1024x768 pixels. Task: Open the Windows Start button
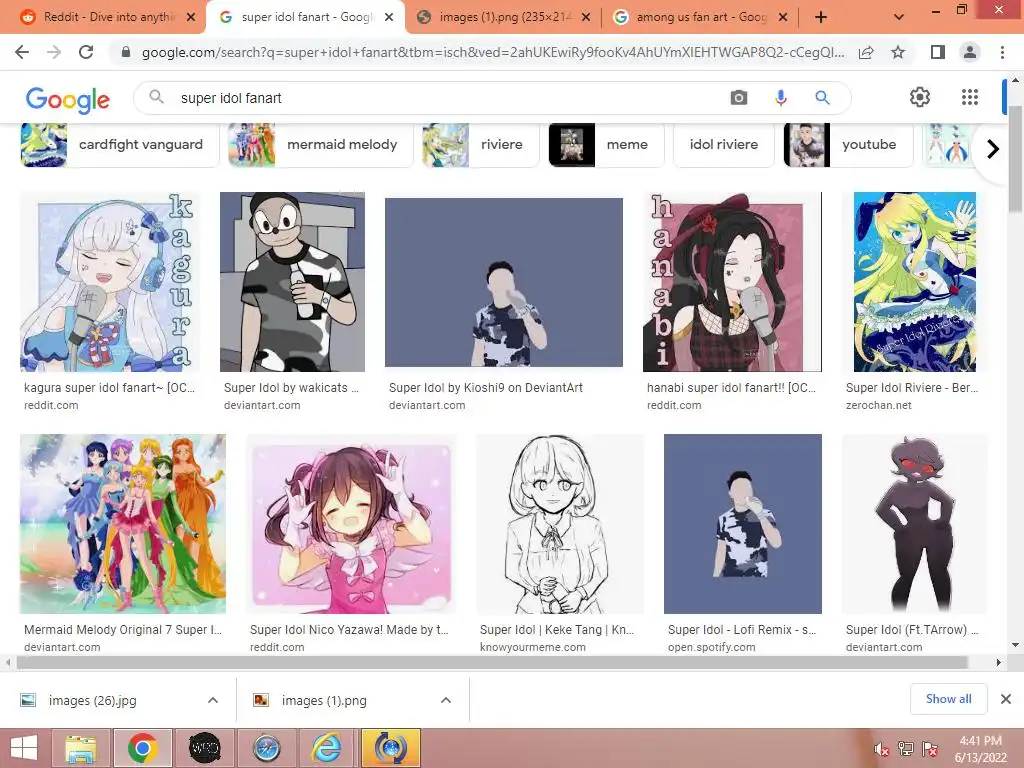24,748
